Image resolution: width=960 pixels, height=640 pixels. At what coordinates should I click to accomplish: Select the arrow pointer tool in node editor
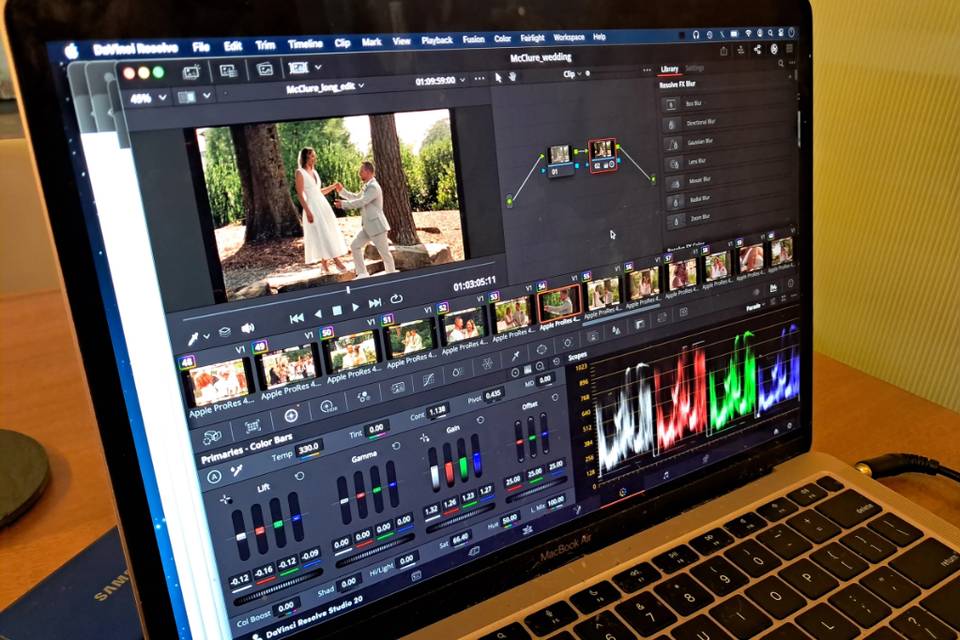click(498, 77)
